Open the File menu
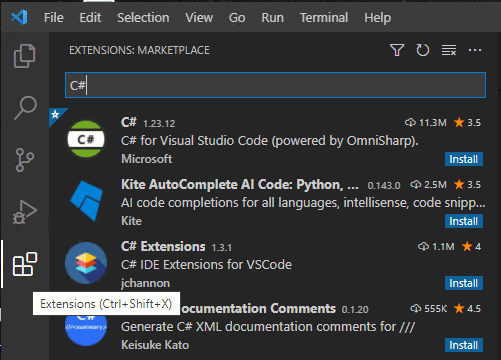The image size is (501, 360). click(x=54, y=18)
